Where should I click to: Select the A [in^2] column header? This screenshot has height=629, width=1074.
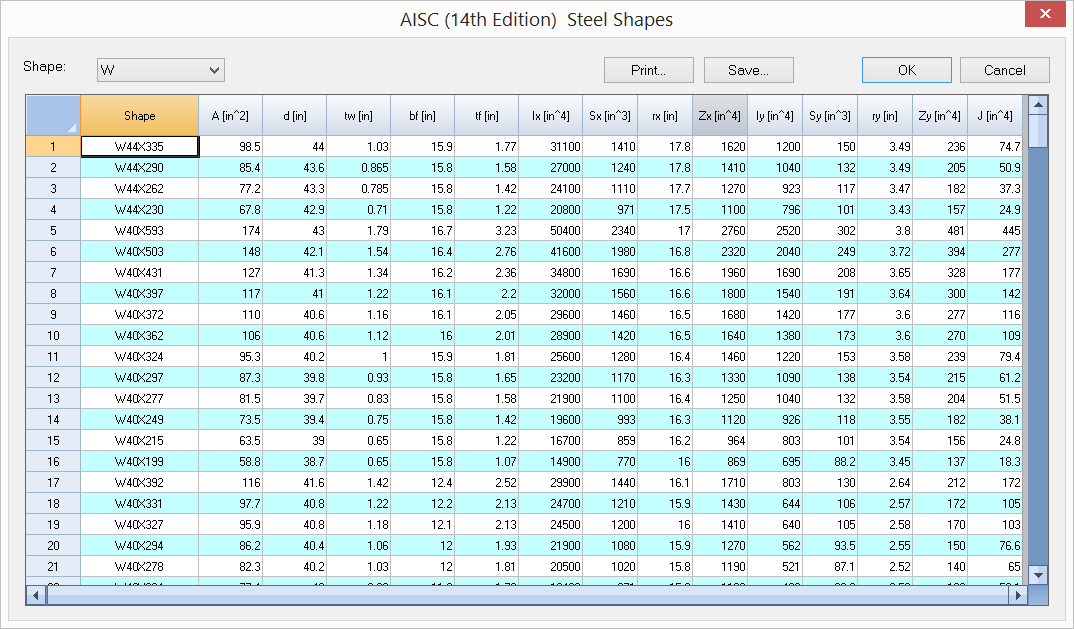[230, 116]
